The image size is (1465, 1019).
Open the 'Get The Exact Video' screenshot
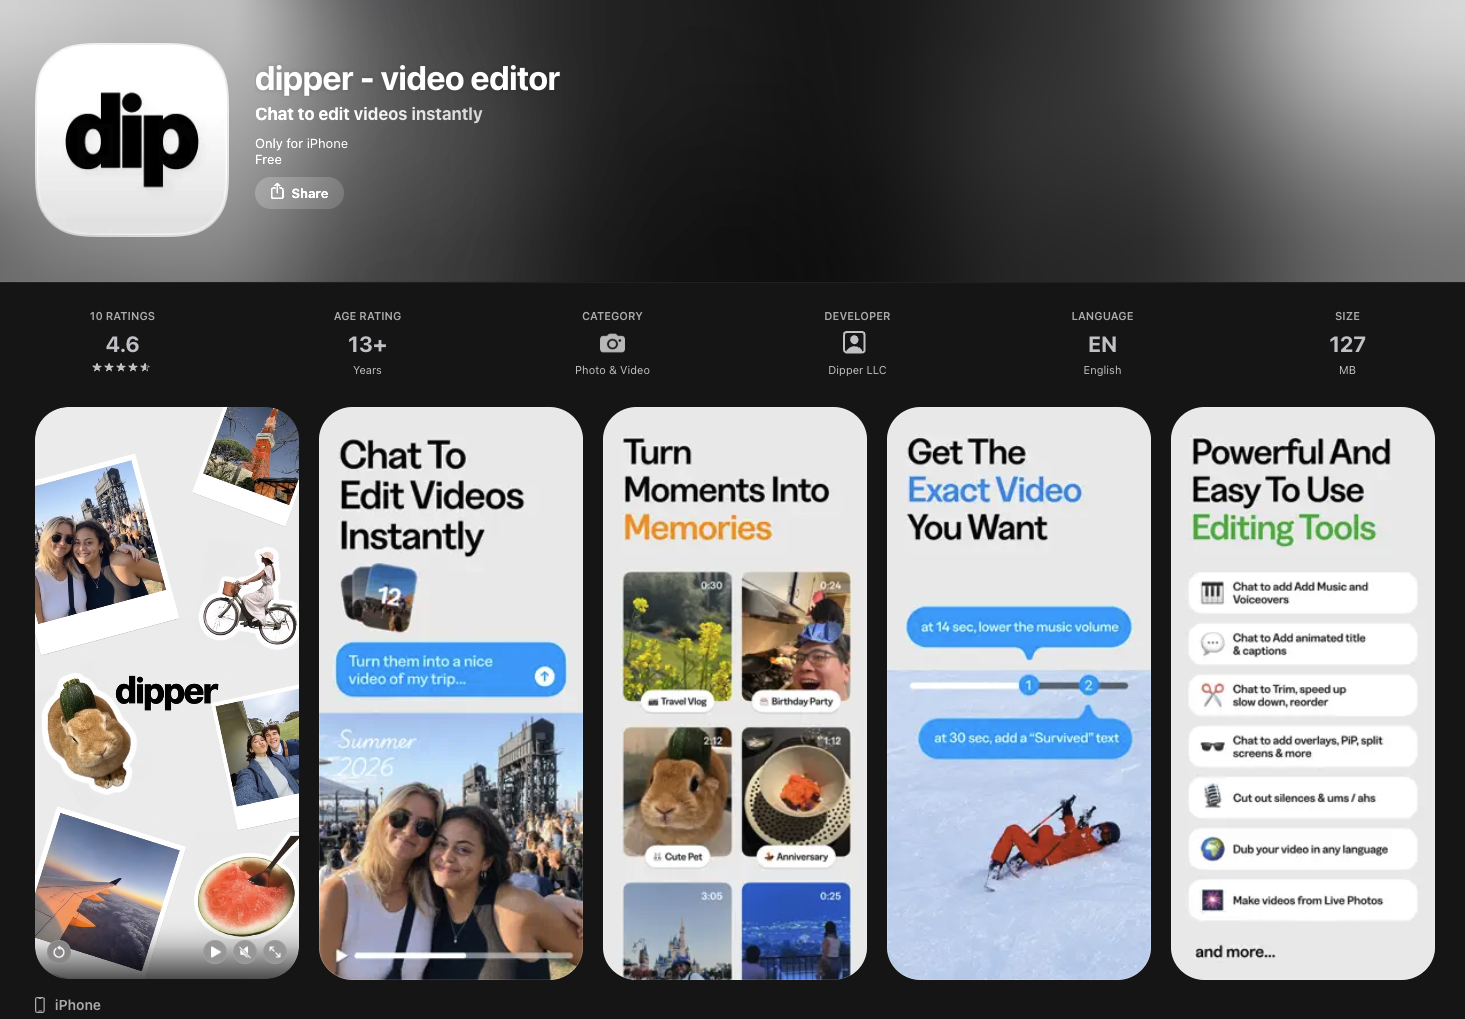pyautogui.click(x=1019, y=693)
